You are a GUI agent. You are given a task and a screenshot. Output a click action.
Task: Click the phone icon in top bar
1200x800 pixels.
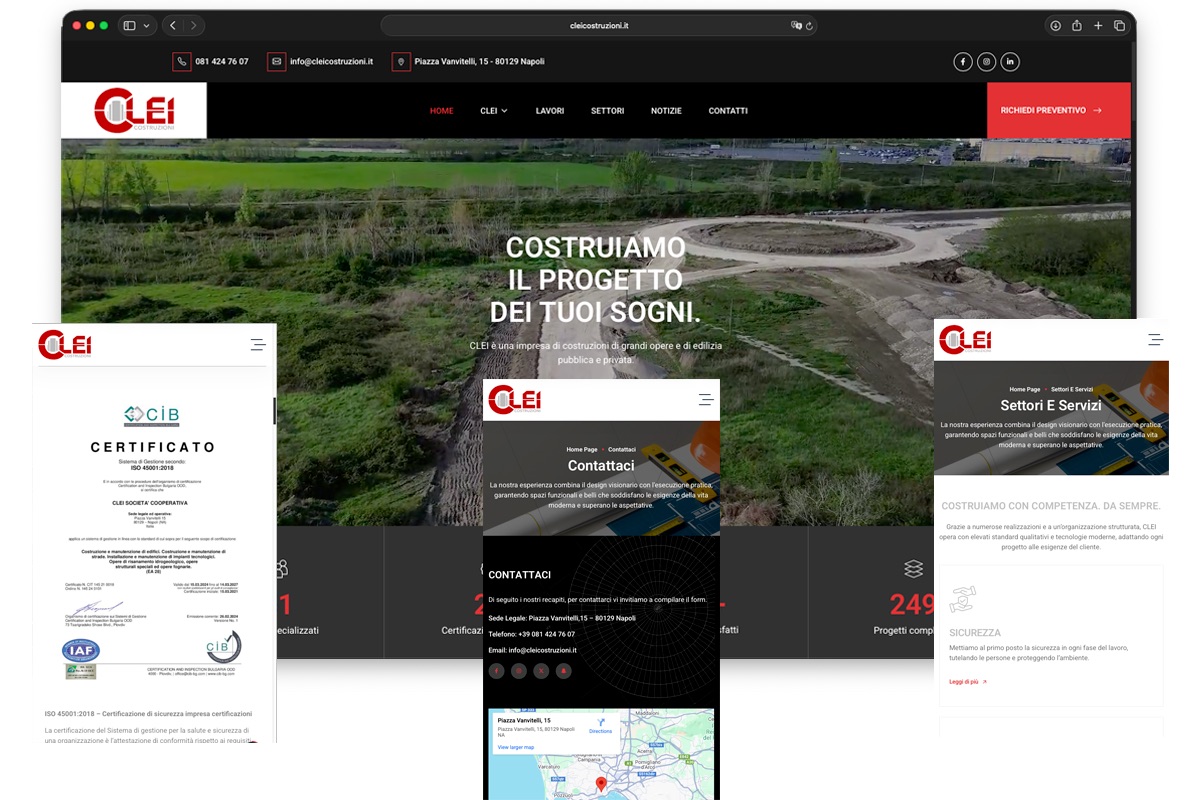pyautogui.click(x=181, y=62)
